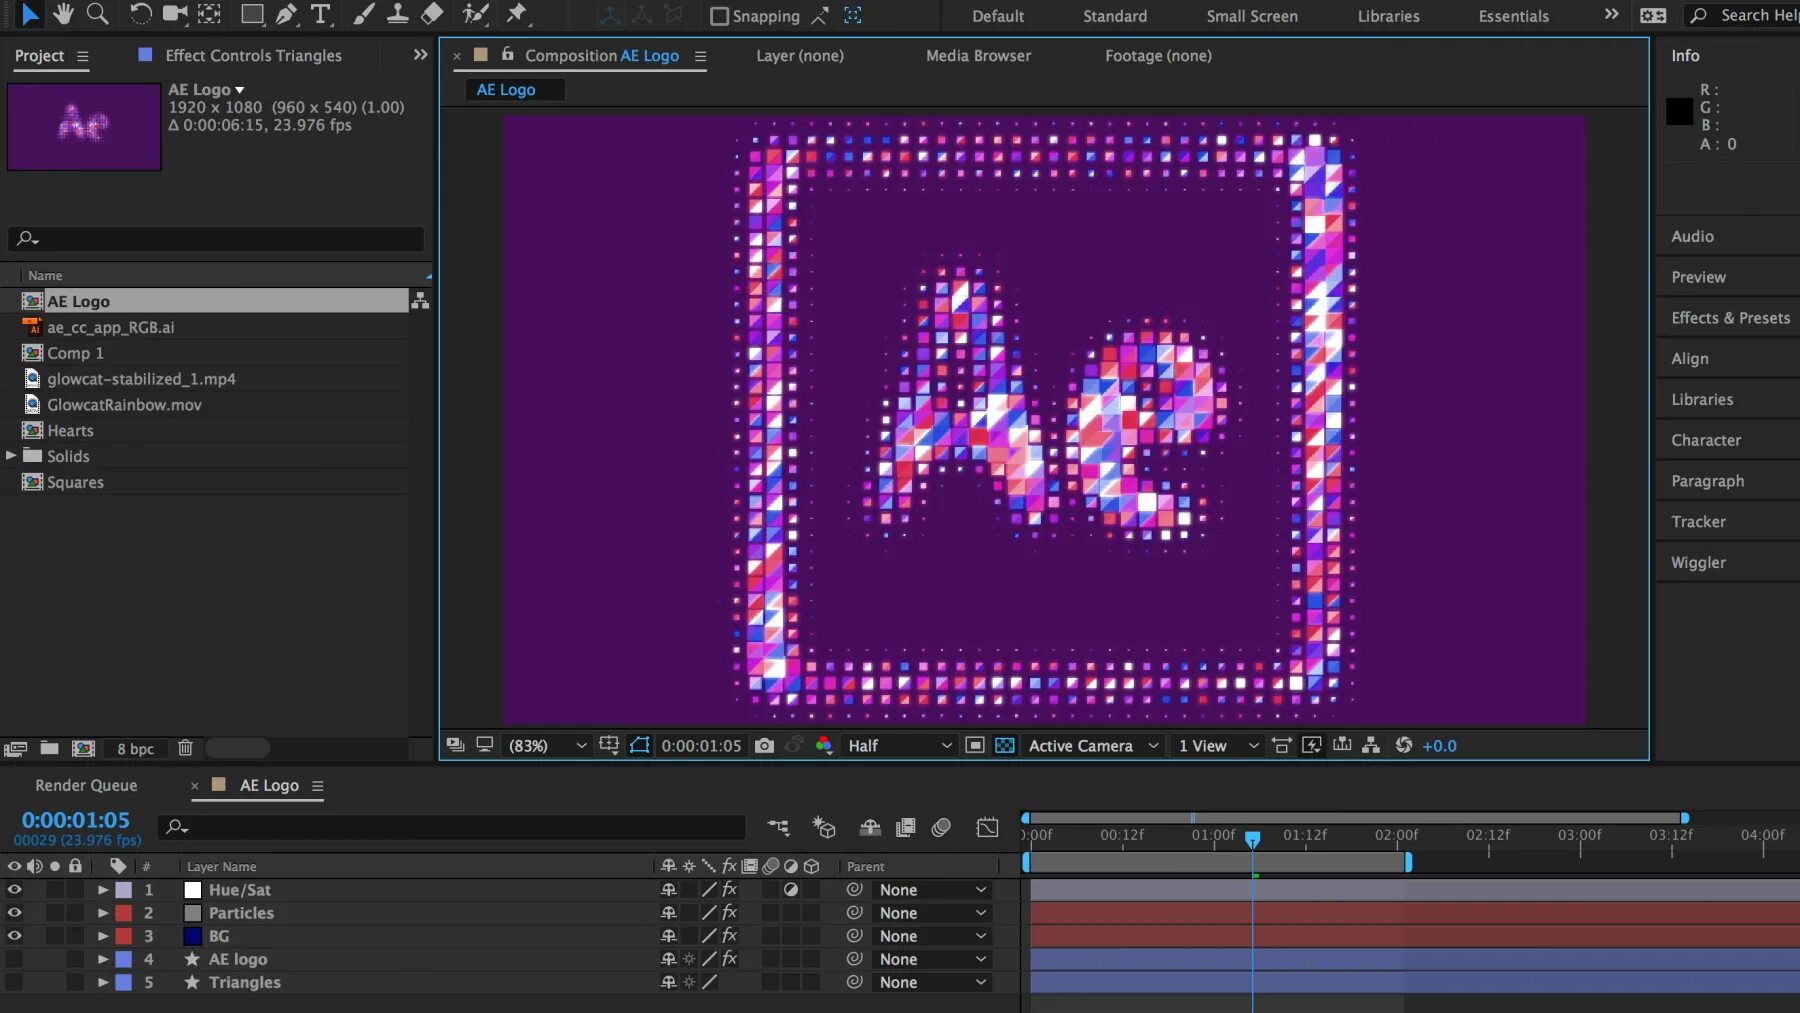1800x1013 pixels.
Task: Open the Tracker panel
Action: tap(1698, 521)
